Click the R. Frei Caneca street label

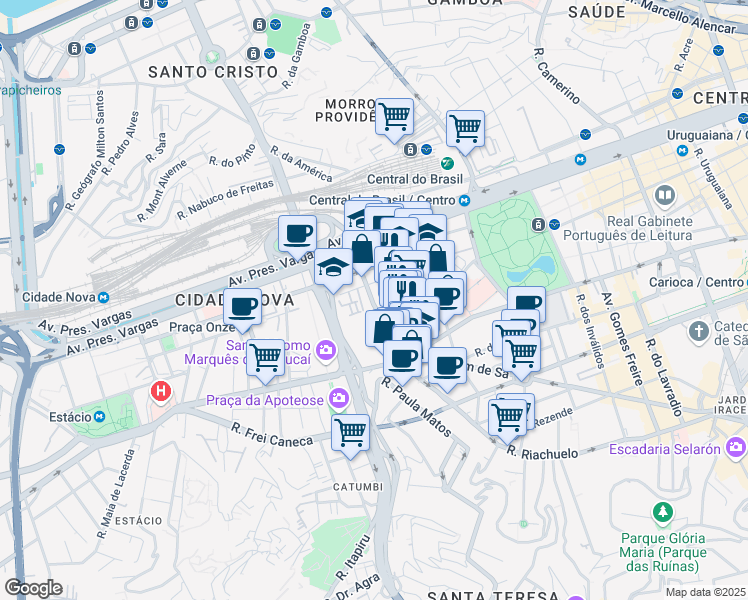click(272, 435)
